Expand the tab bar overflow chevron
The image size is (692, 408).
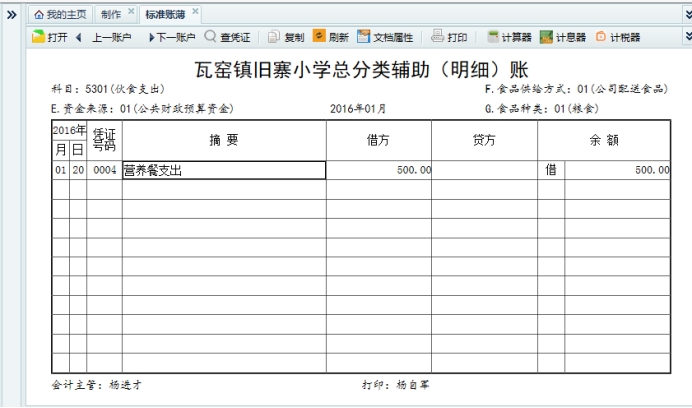click(686, 14)
